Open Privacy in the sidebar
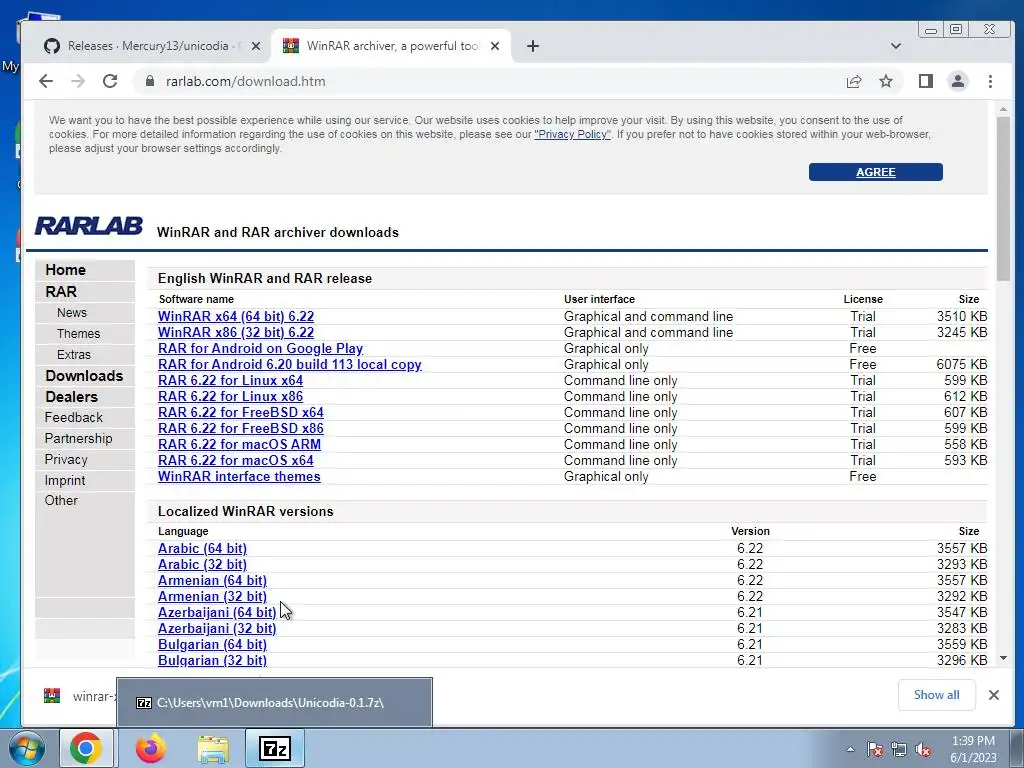Viewport: 1024px width, 768px height. [x=66, y=459]
